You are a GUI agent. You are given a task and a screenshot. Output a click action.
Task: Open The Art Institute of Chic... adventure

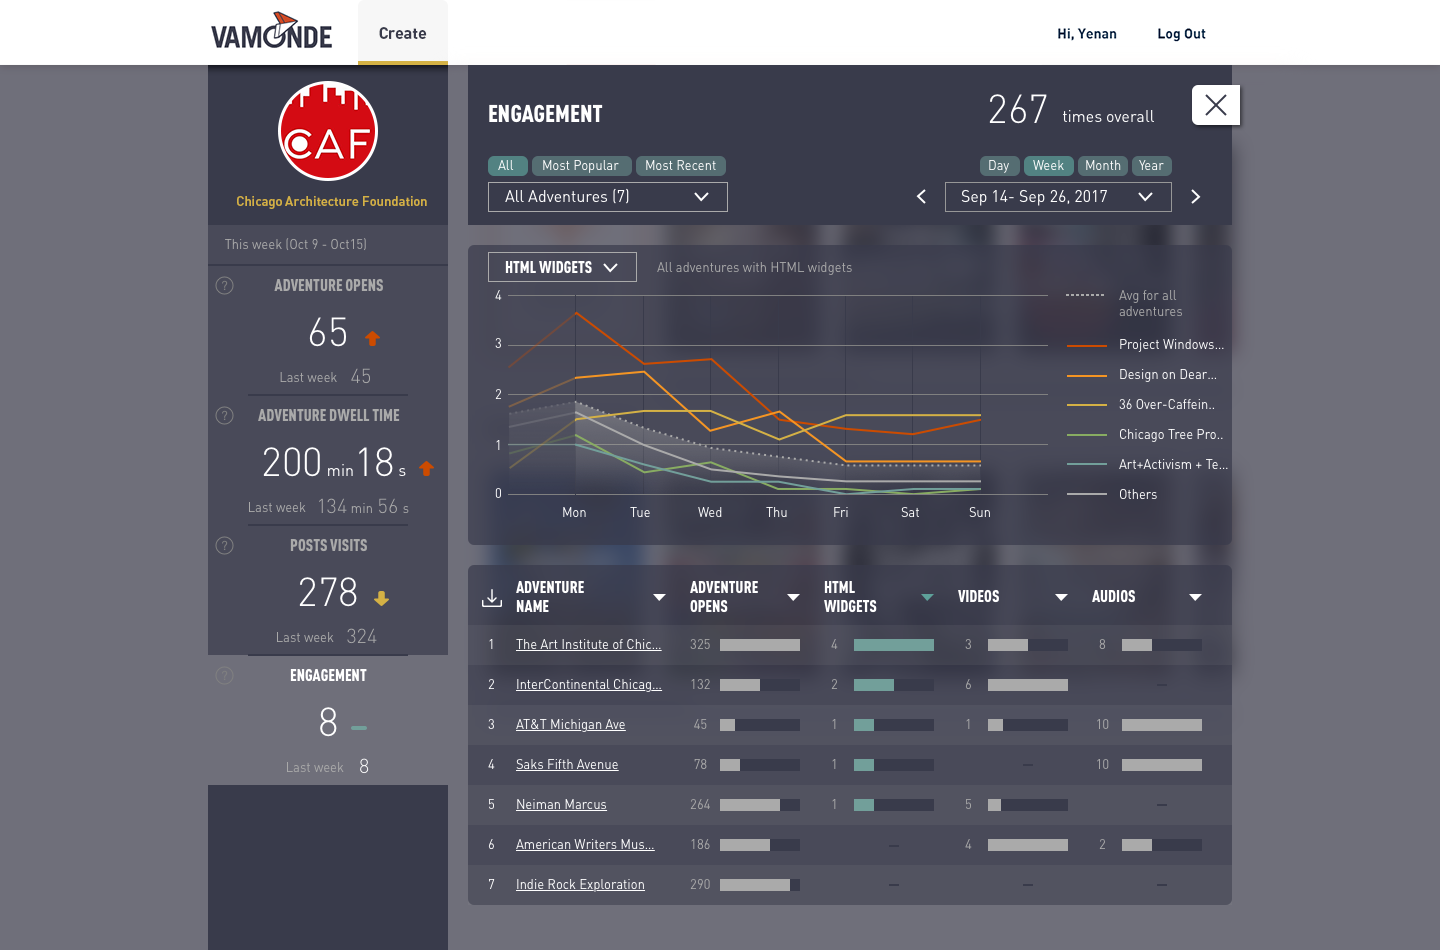[x=588, y=645]
